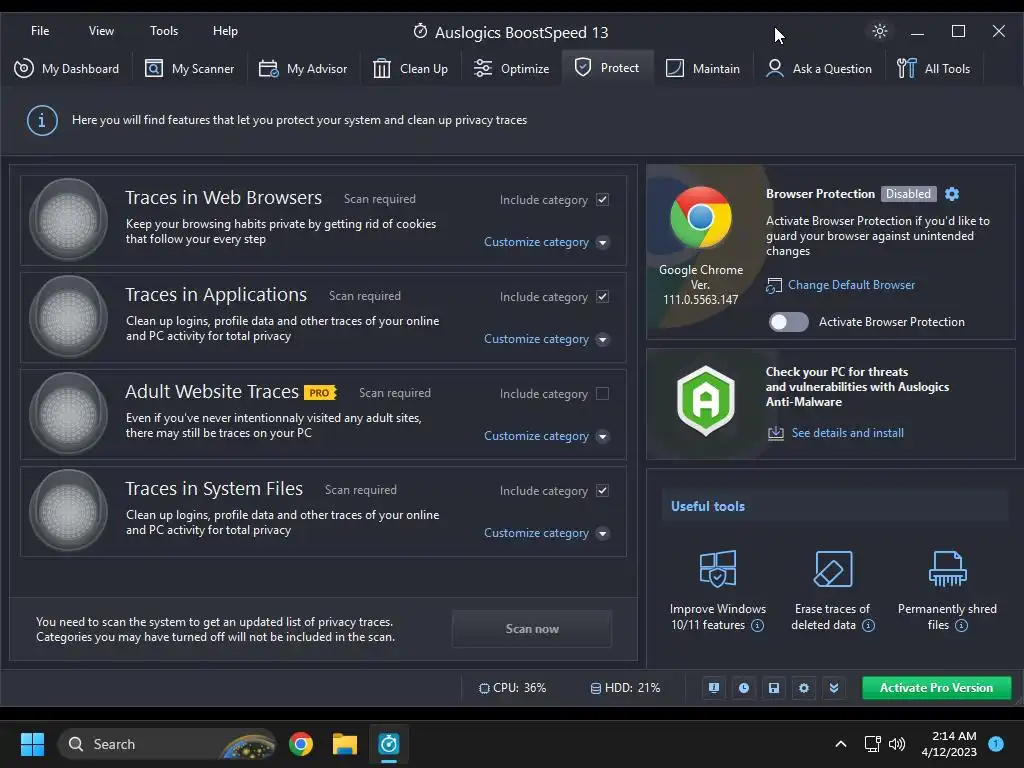Toggle Include category for Traces in Web Browsers

603,200
